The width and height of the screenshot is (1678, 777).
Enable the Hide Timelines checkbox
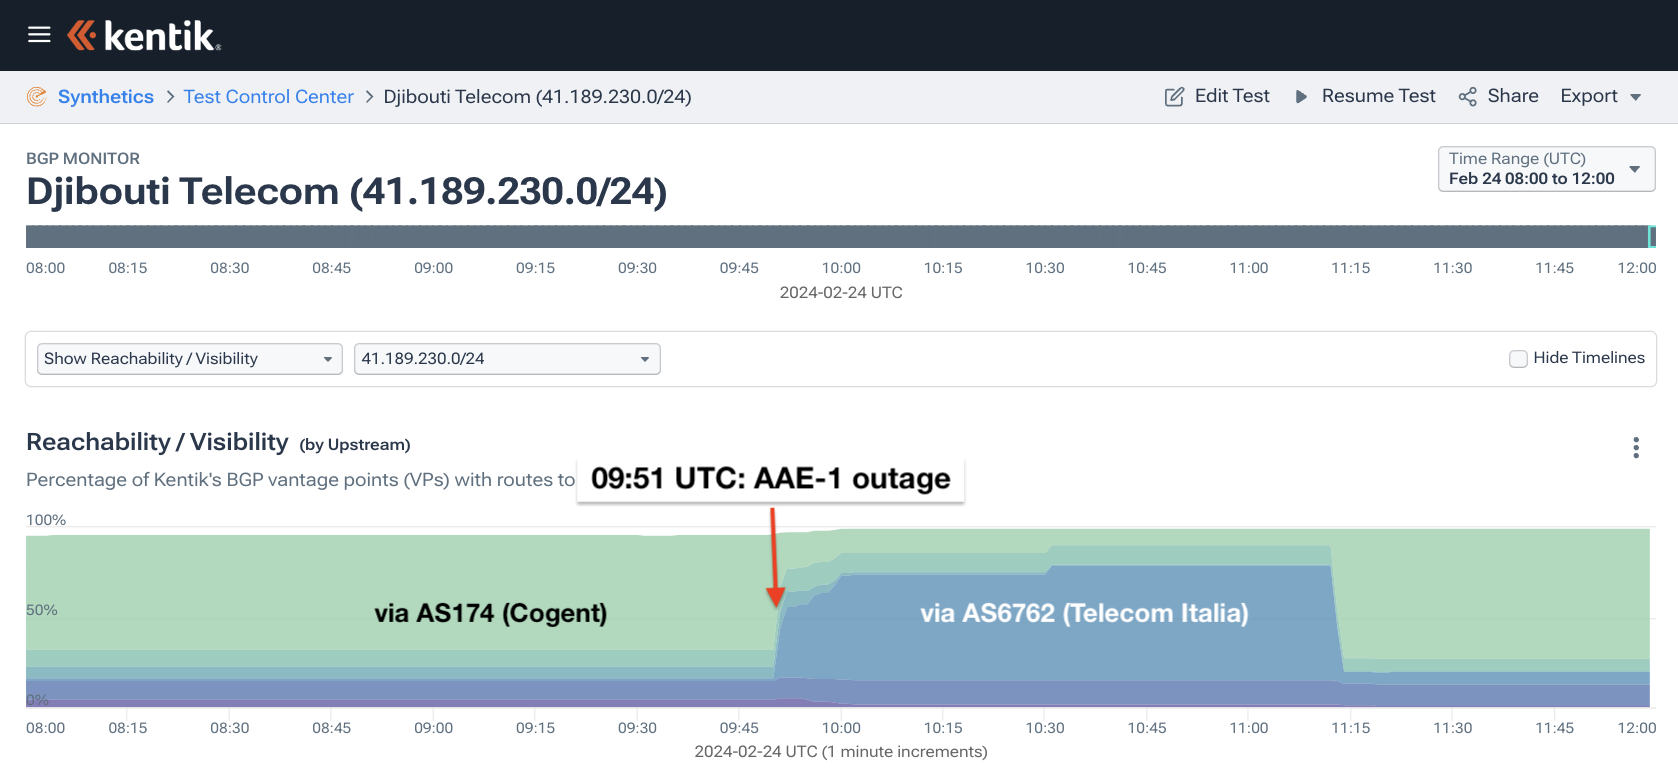[x=1518, y=359]
